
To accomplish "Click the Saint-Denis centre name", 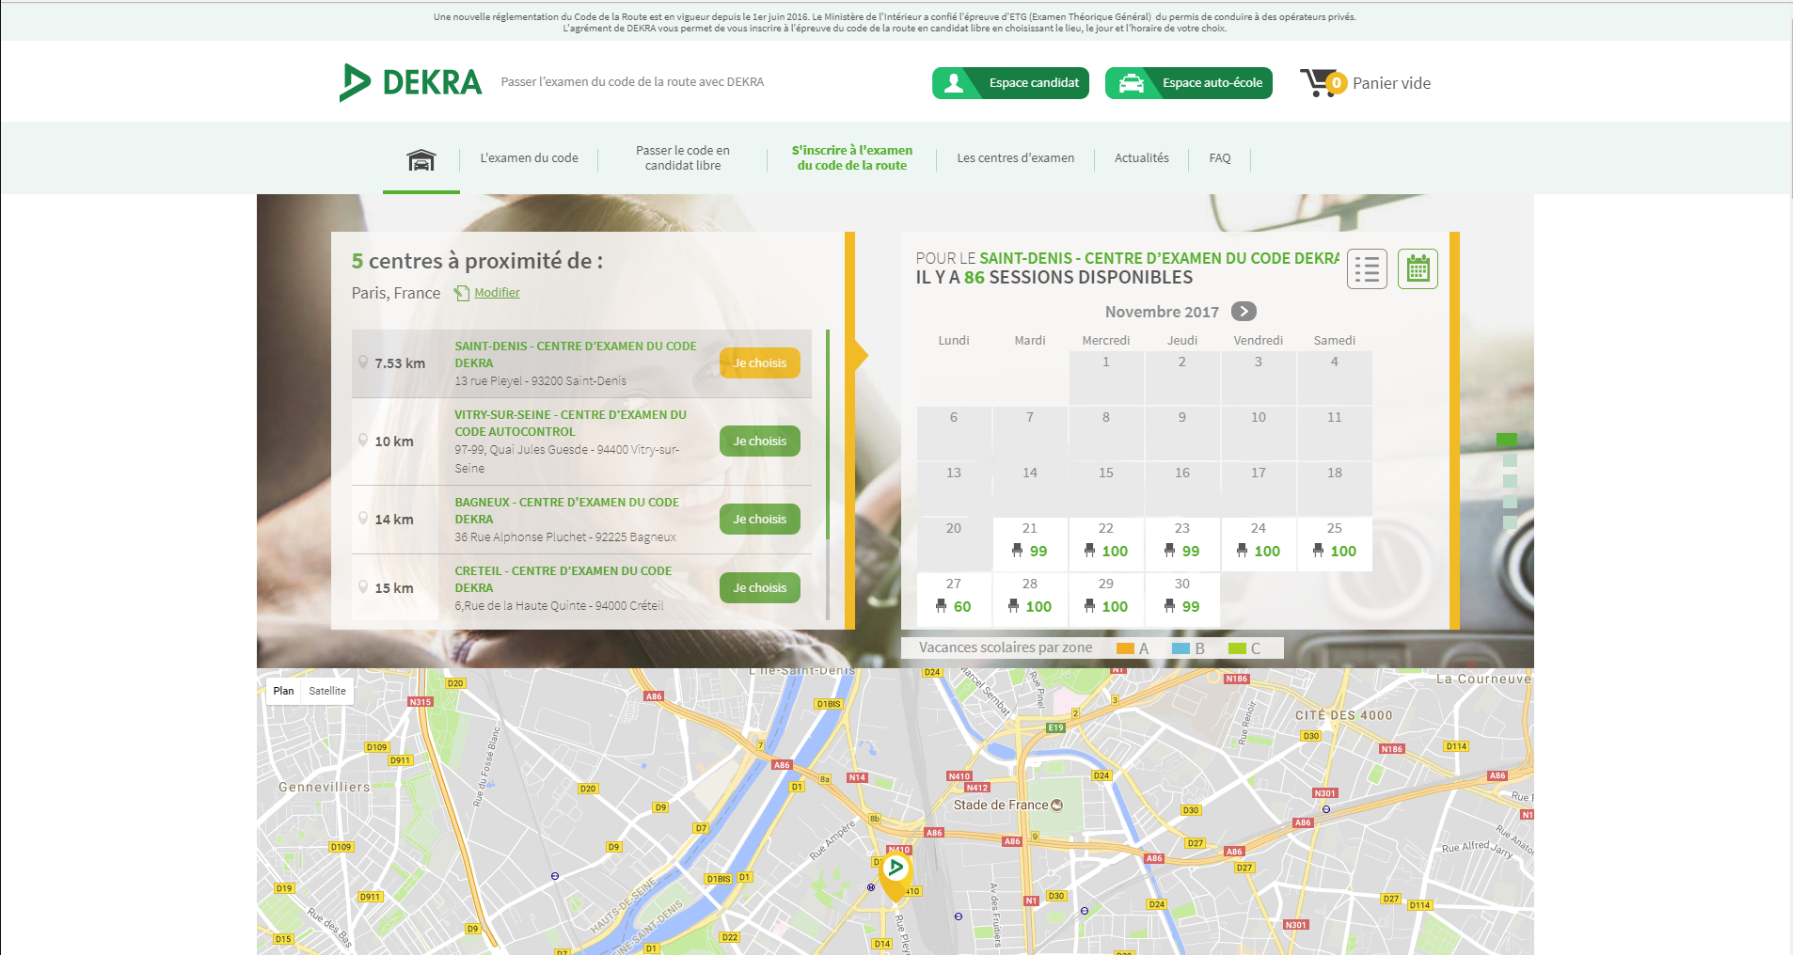I will click(575, 354).
